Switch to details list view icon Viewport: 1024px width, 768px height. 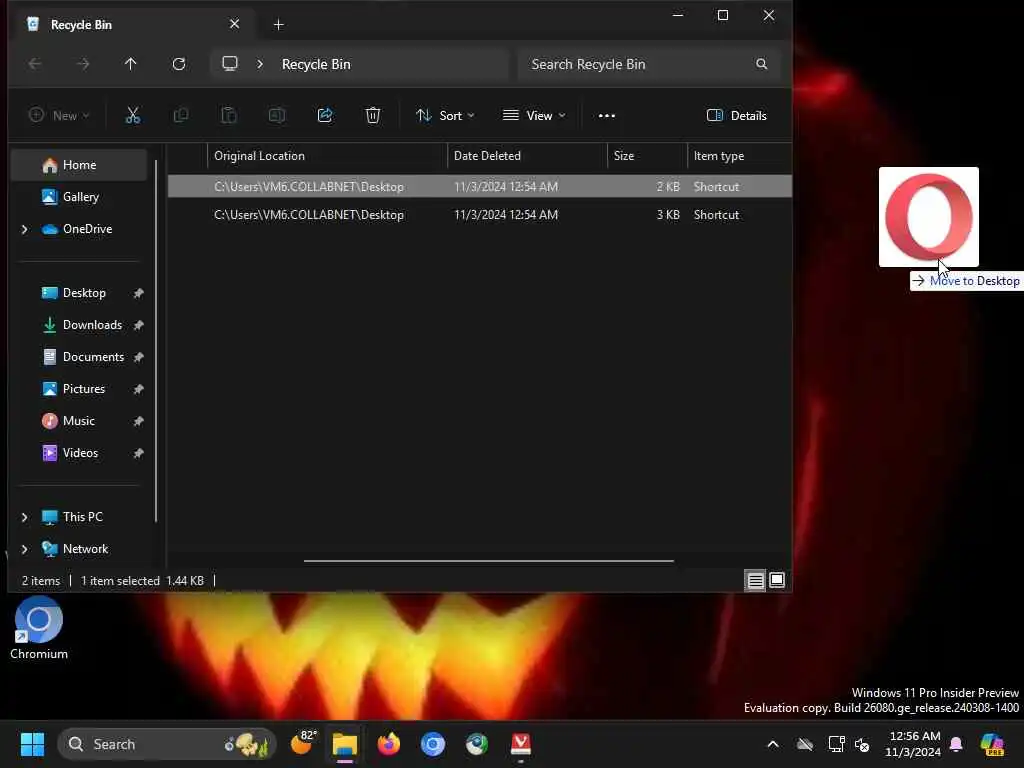click(756, 580)
